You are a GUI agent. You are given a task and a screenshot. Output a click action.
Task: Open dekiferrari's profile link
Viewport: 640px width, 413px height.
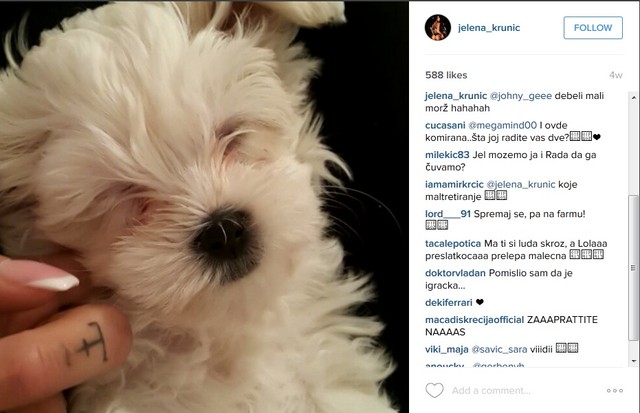click(x=449, y=302)
